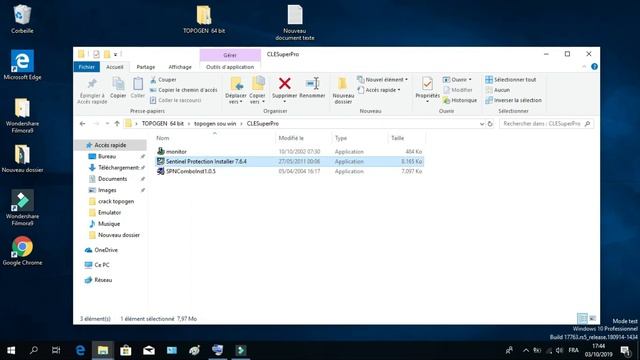Open Outils d'application tab
This screenshot has width=640, height=360.
click(230, 67)
